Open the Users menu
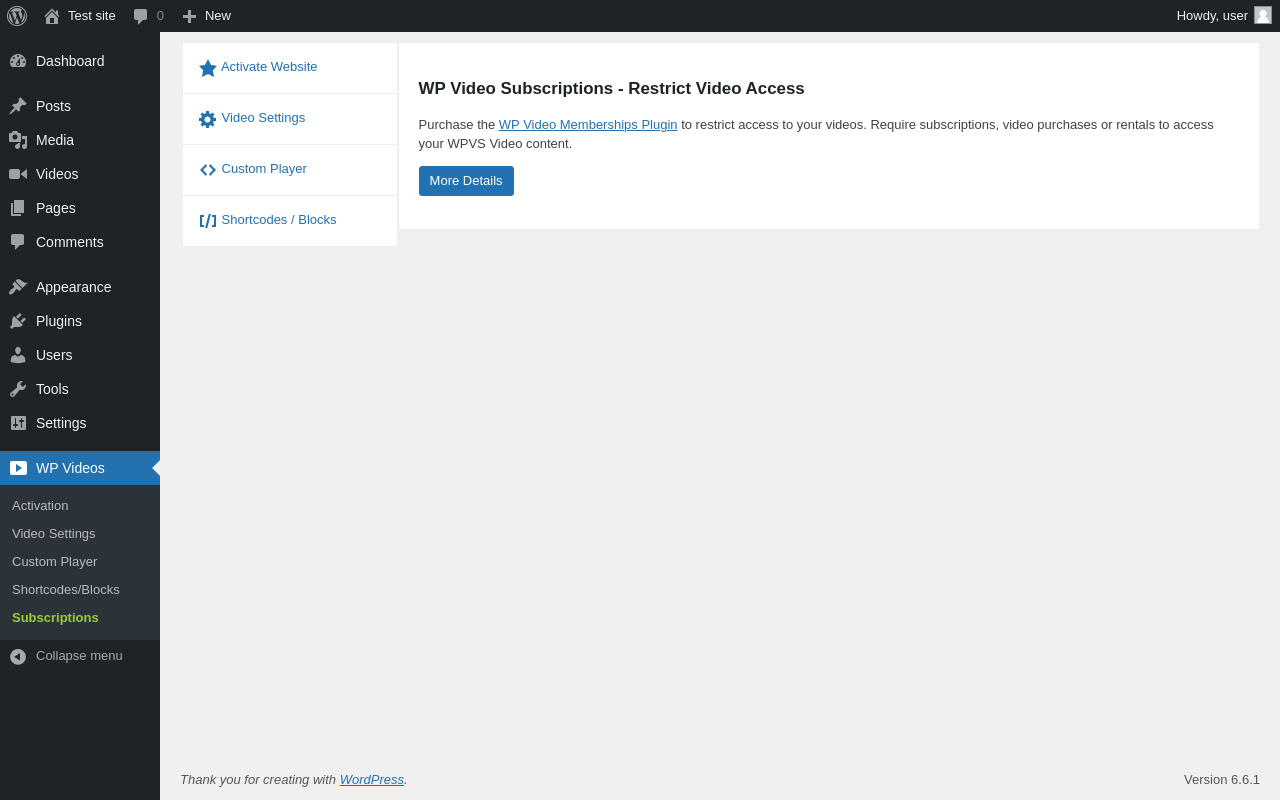The height and width of the screenshot is (800, 1280). click(80, 355)
